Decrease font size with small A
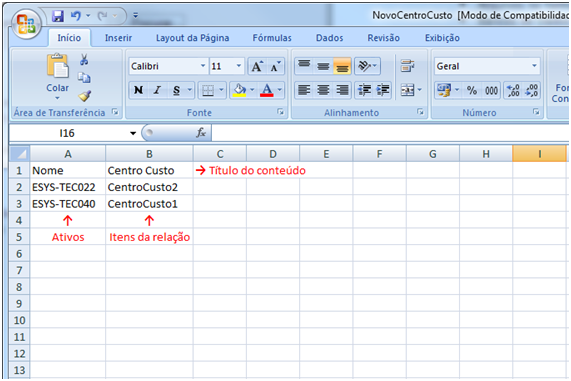This screenshot has height=381, width=571. (x=275, y=66)
